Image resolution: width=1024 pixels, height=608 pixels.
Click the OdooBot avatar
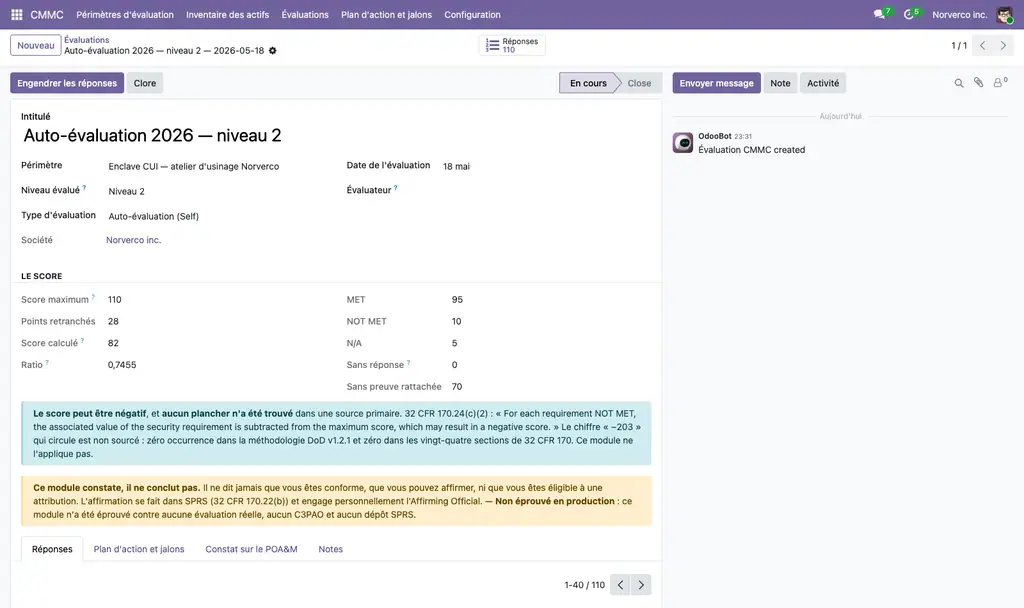click(683, 142)
